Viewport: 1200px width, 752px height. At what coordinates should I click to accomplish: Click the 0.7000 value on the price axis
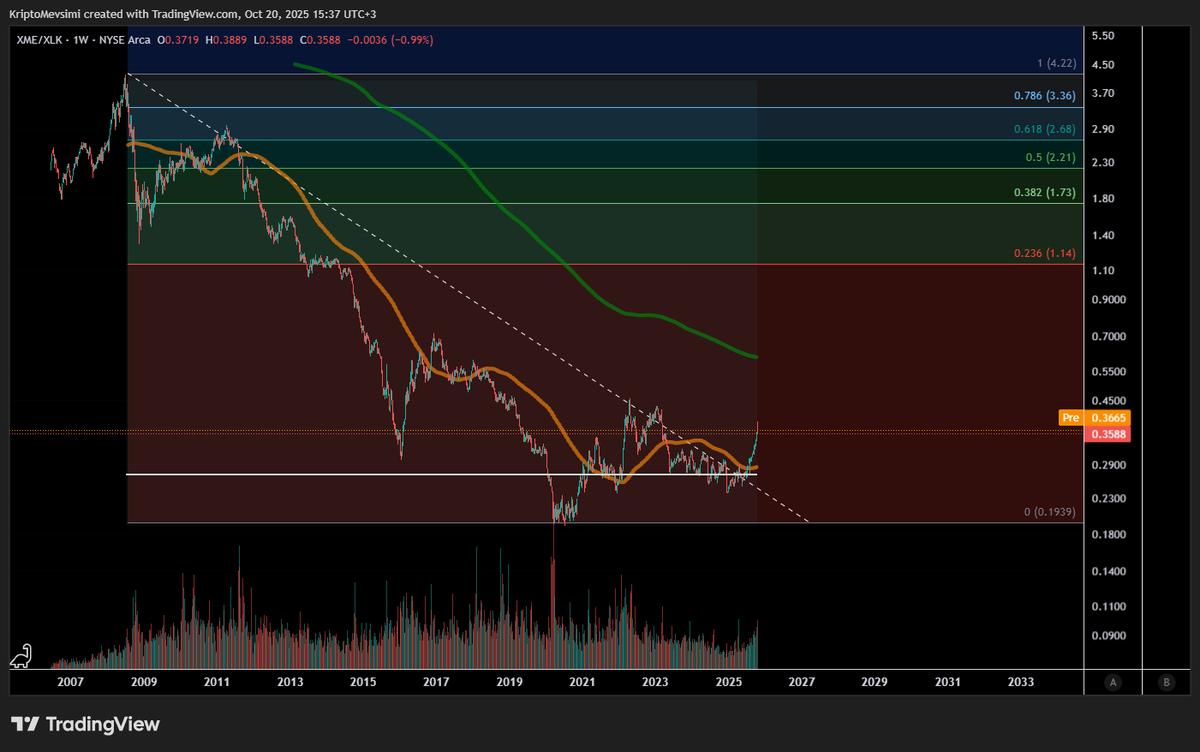[1107, 336]
